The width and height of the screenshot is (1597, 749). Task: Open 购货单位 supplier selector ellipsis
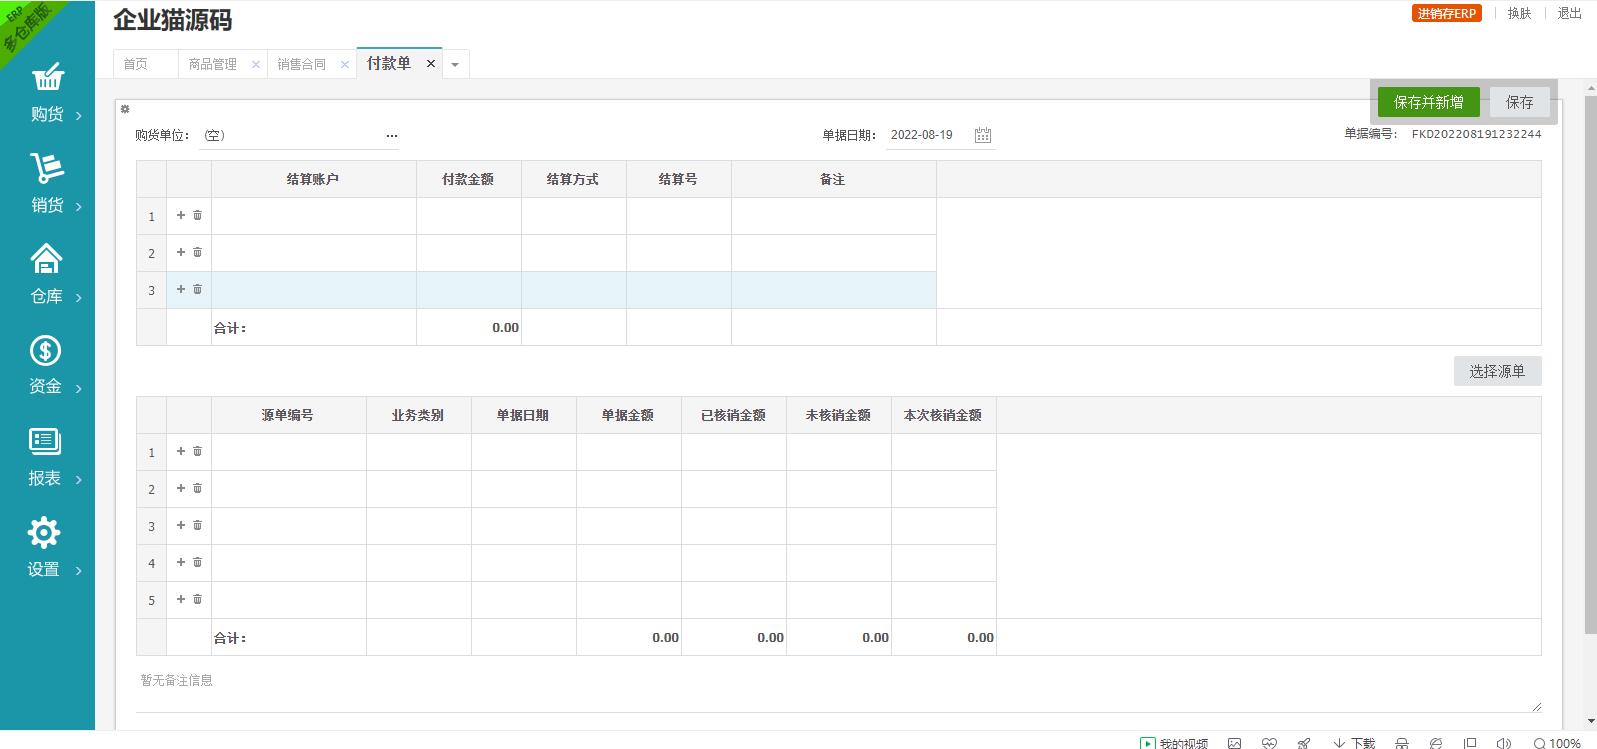[x=391, y=135]
